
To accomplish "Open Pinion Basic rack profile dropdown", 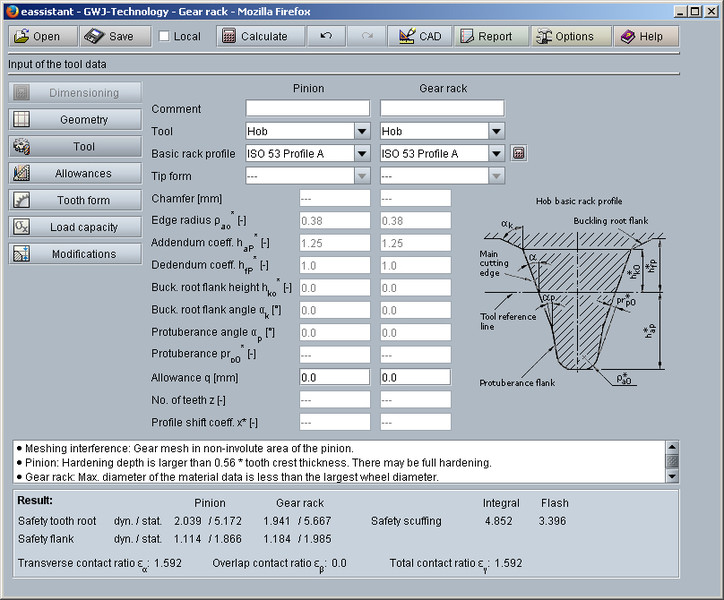I will 361,154.
